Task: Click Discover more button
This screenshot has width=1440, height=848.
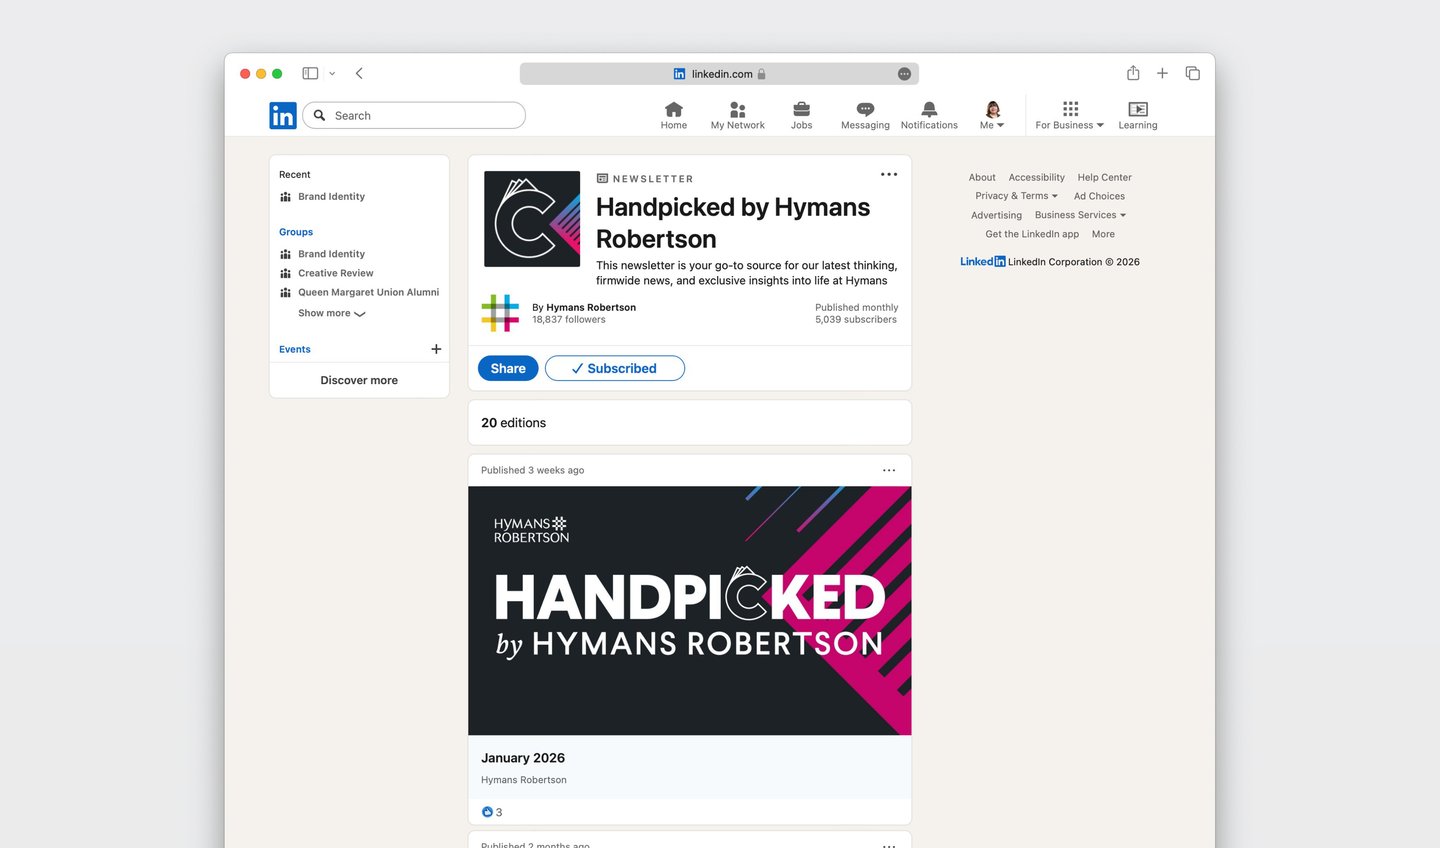Action: point(359,380)
